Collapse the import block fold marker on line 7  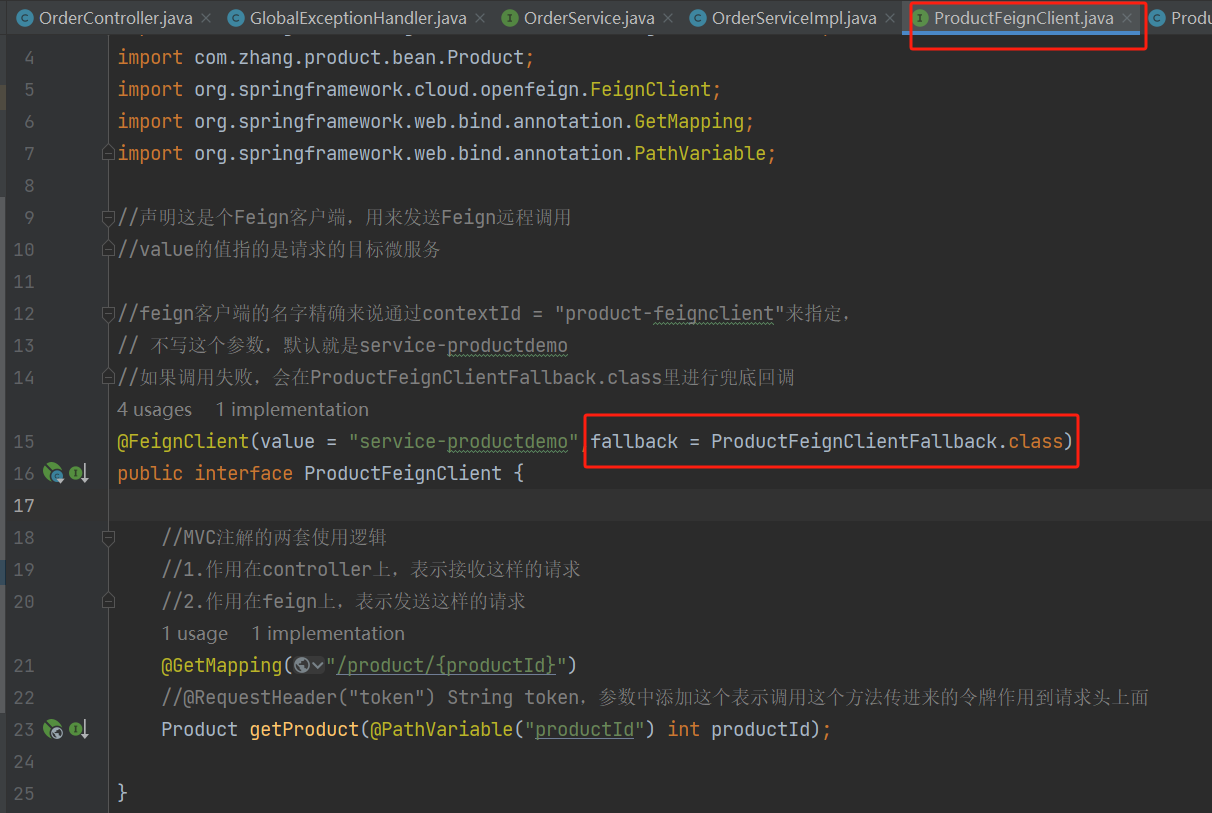point(108,154)
